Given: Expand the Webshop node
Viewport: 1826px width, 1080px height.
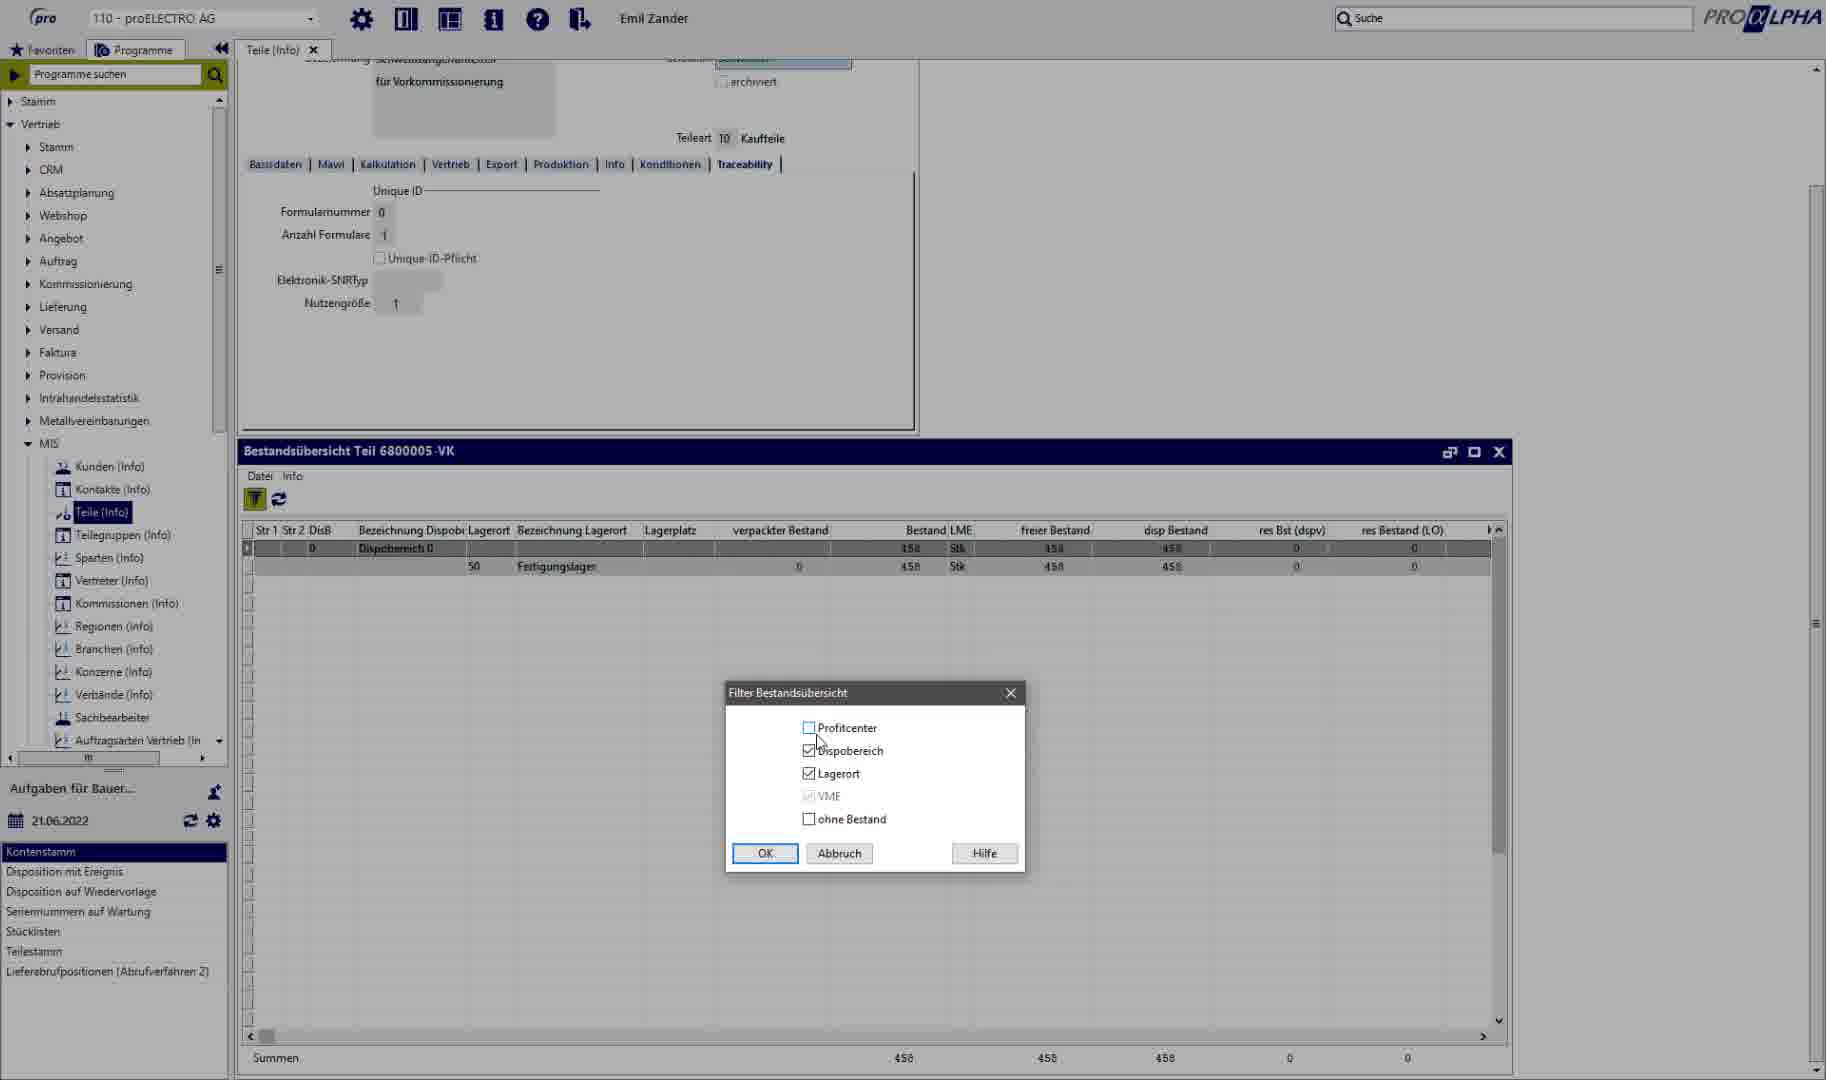Looking at the screenshot, I should point(28,216).
